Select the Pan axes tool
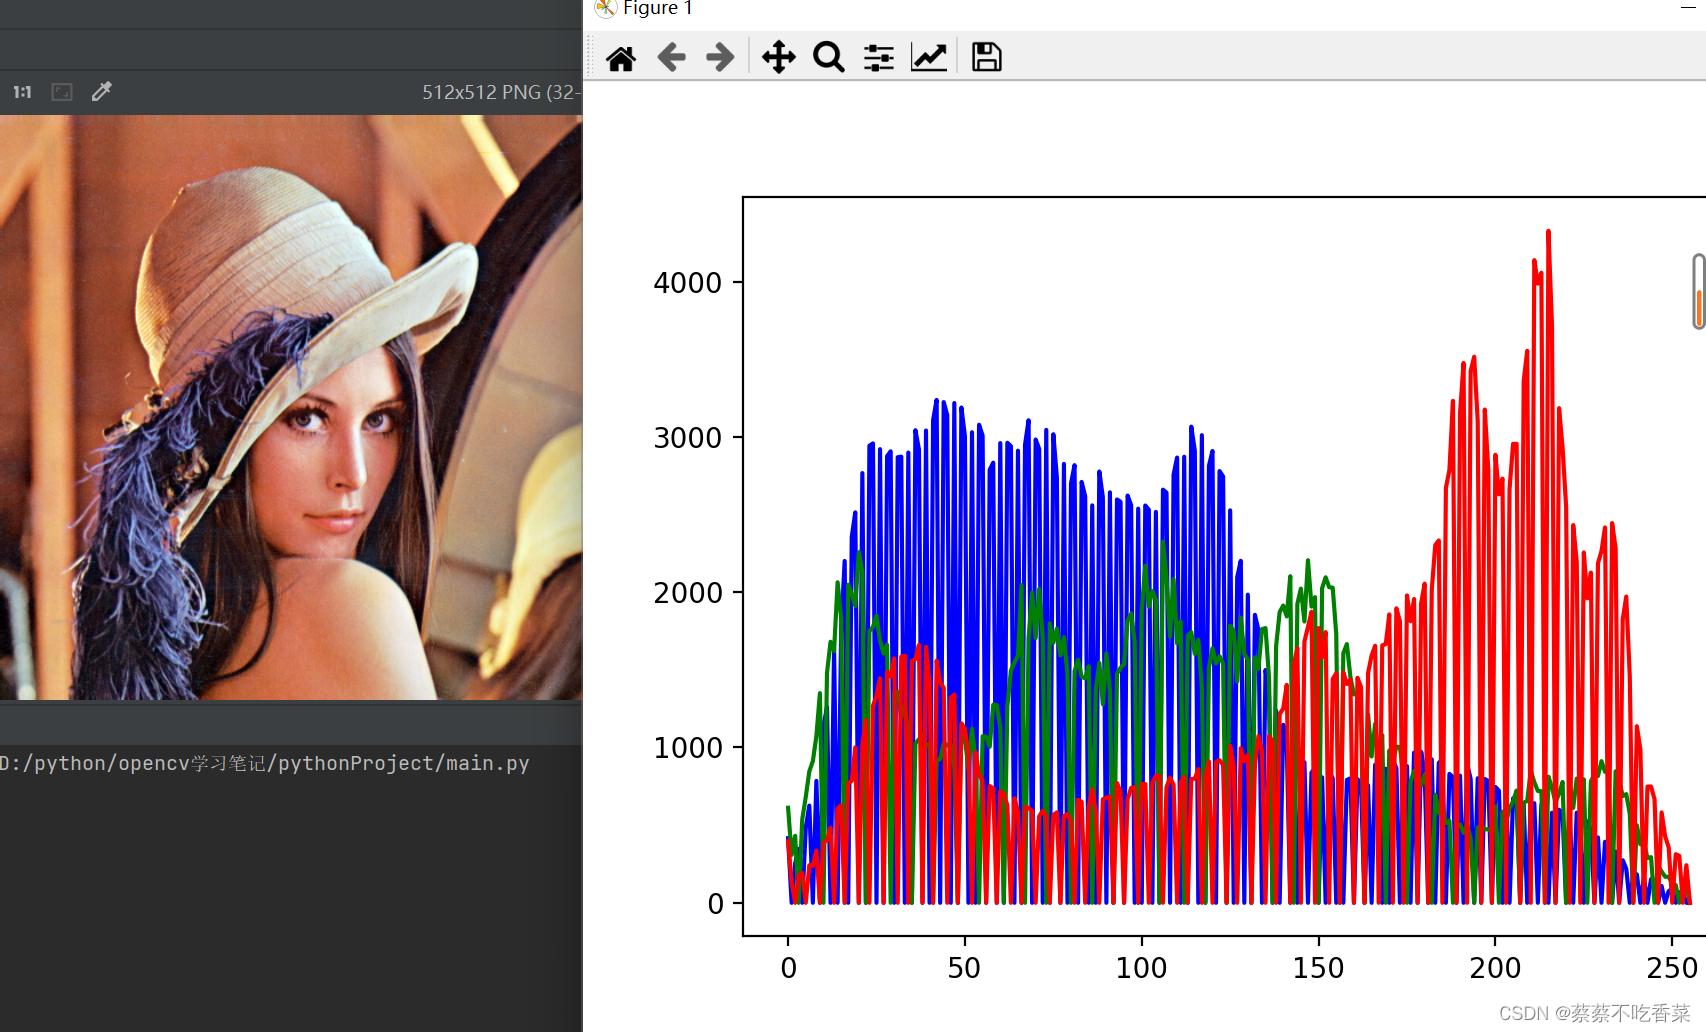The height and width of the screenshot is (1032, 1706). (778, 58)
